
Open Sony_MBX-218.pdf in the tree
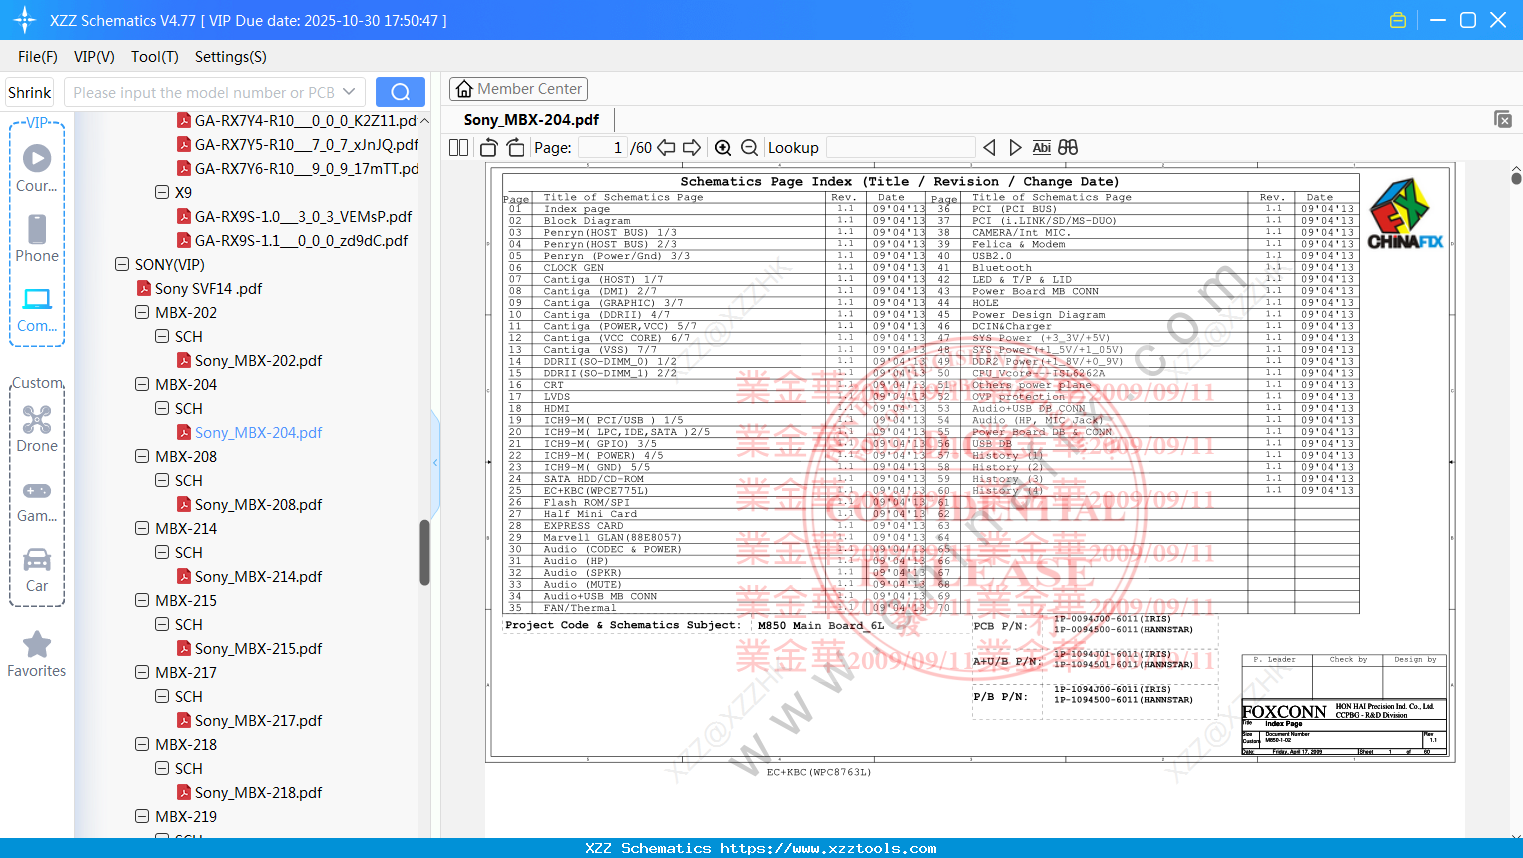(258, 792)
